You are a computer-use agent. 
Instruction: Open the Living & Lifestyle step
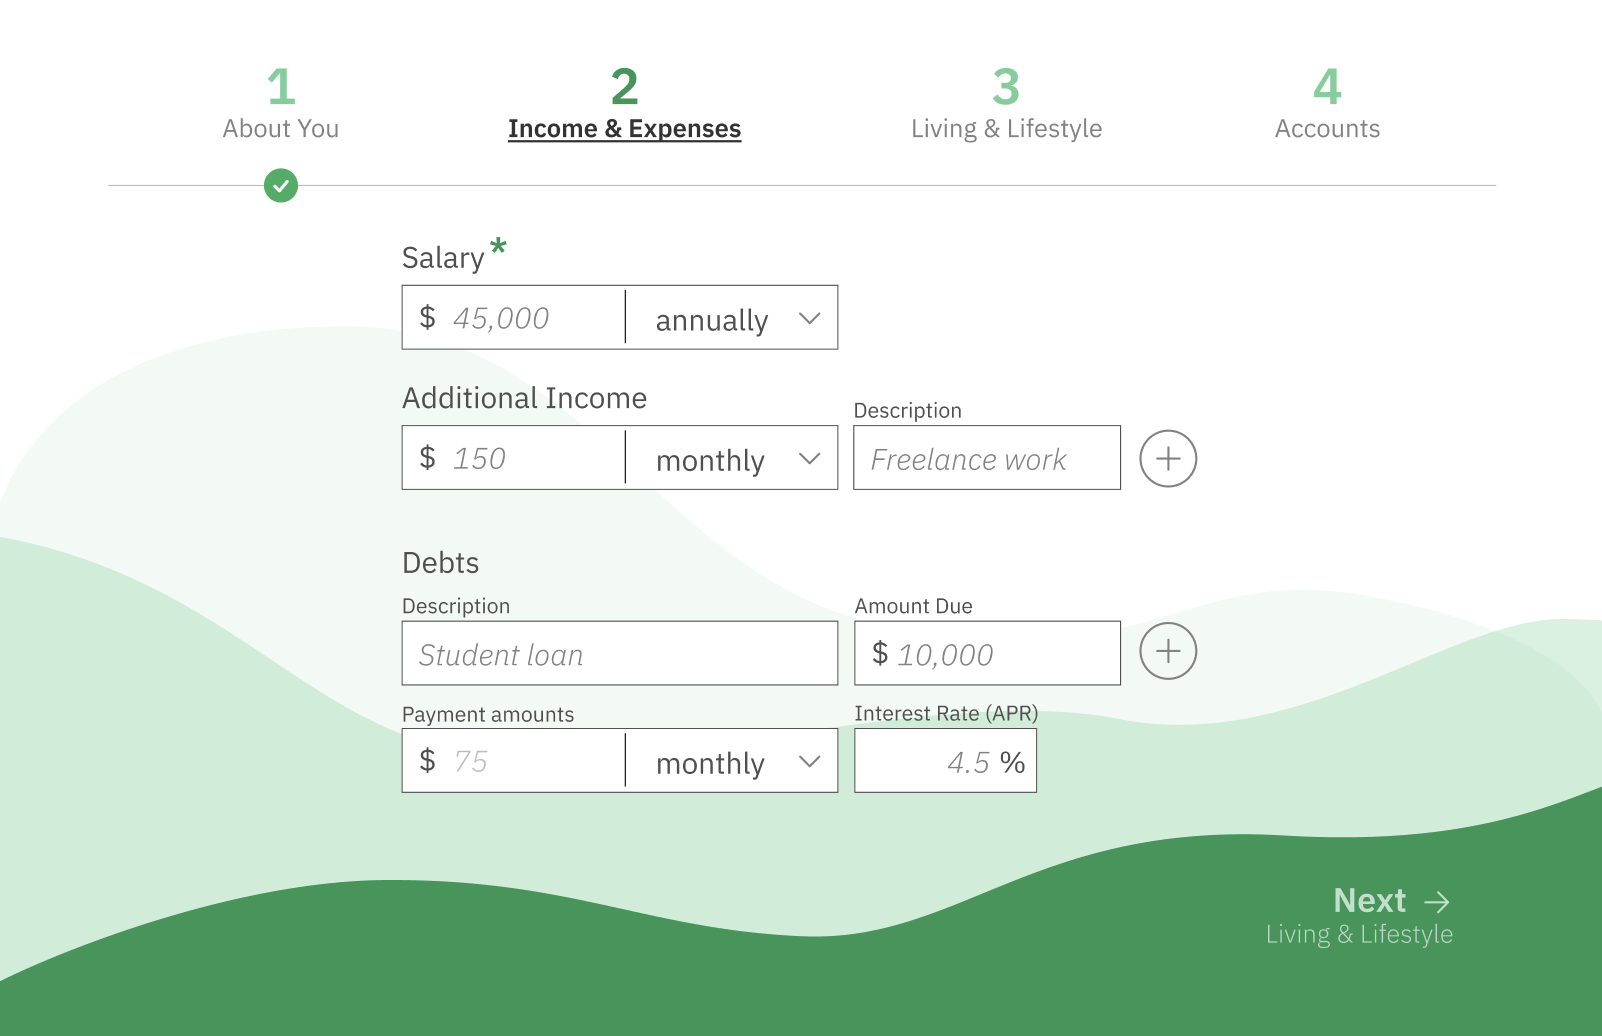[1006, 128]
